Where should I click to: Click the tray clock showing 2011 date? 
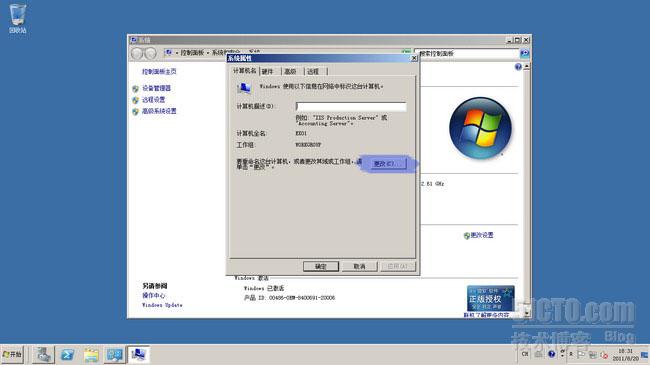click(x=626, y=355)
